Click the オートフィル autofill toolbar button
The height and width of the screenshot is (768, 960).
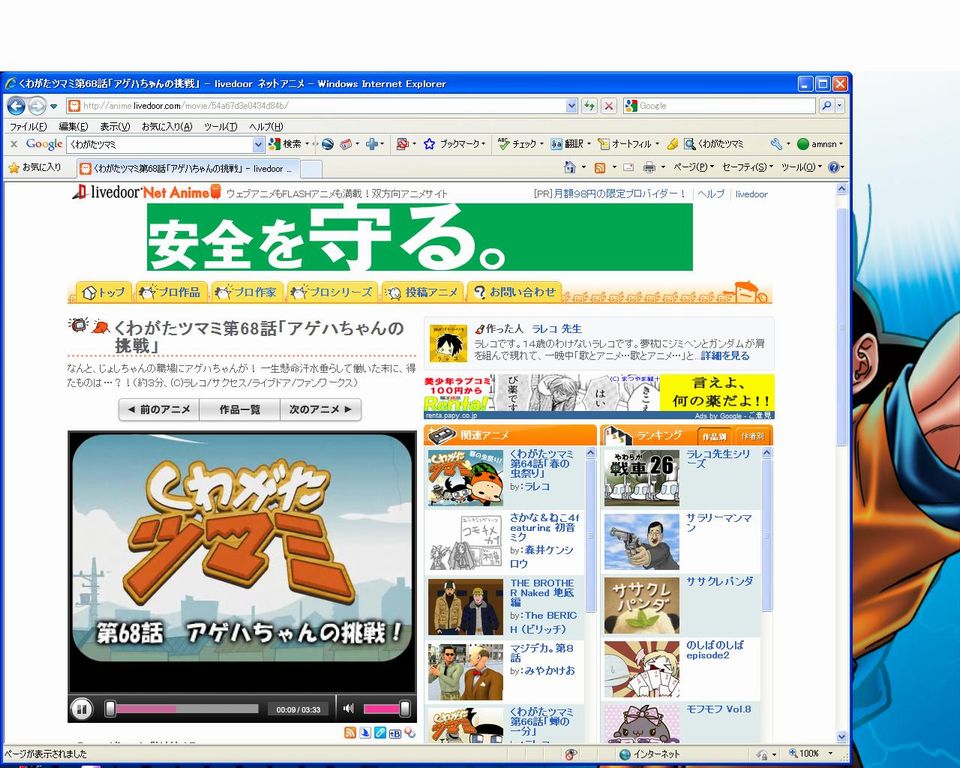coord(625,144)
